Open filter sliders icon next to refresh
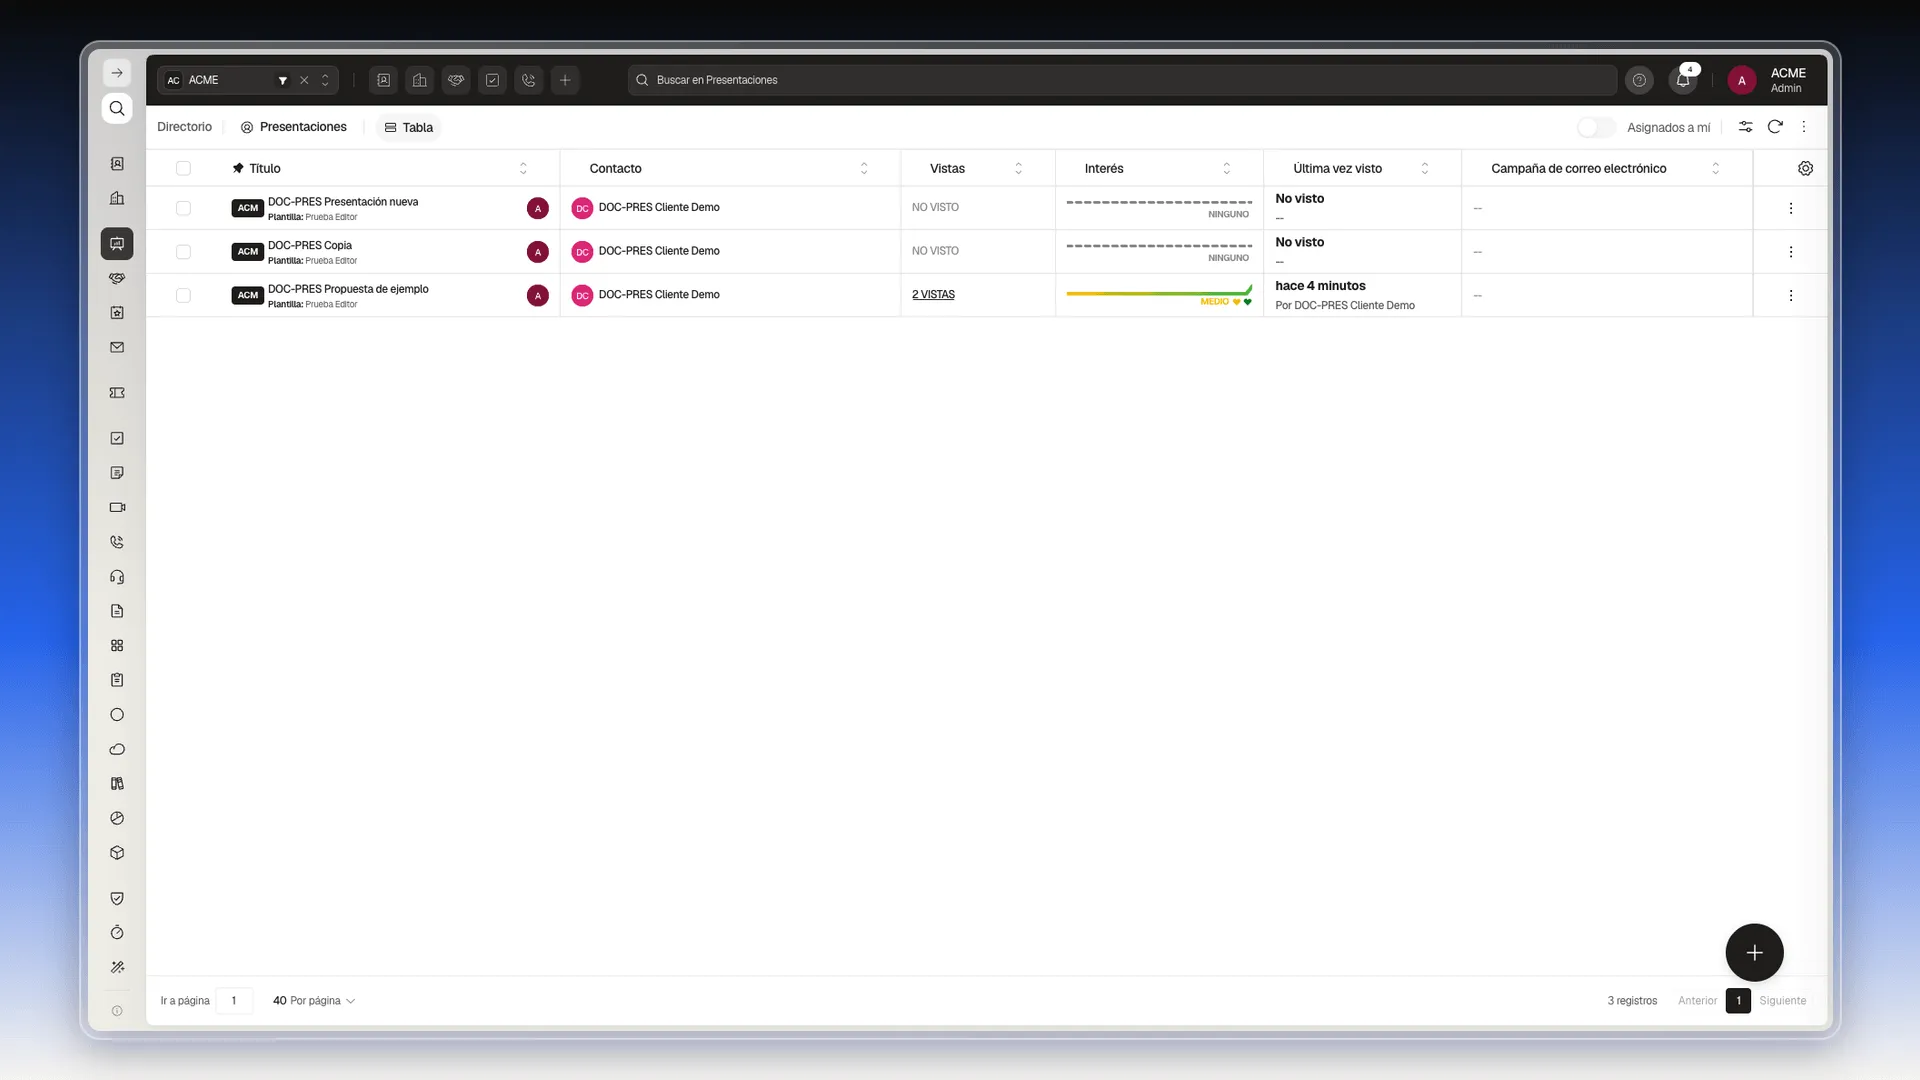The height and width of the screenshot is (1080, 1920). pyautogui.click(x=1745, y=127)
